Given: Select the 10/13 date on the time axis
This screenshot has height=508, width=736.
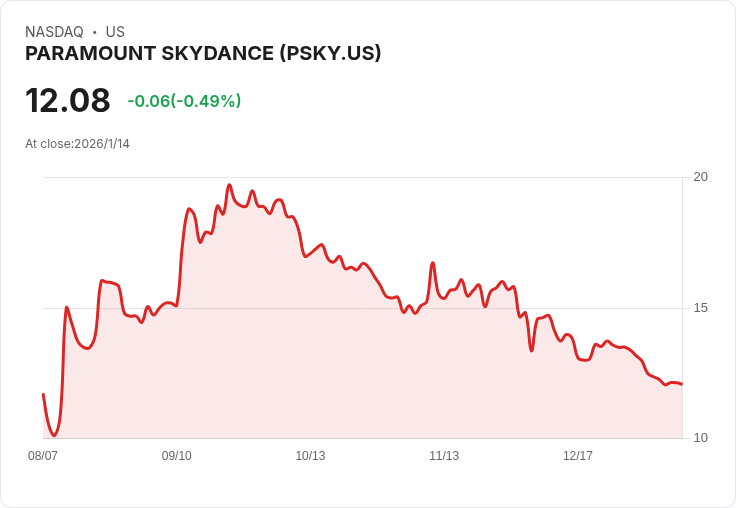Looking at the screenshot, I should [310, 456].
